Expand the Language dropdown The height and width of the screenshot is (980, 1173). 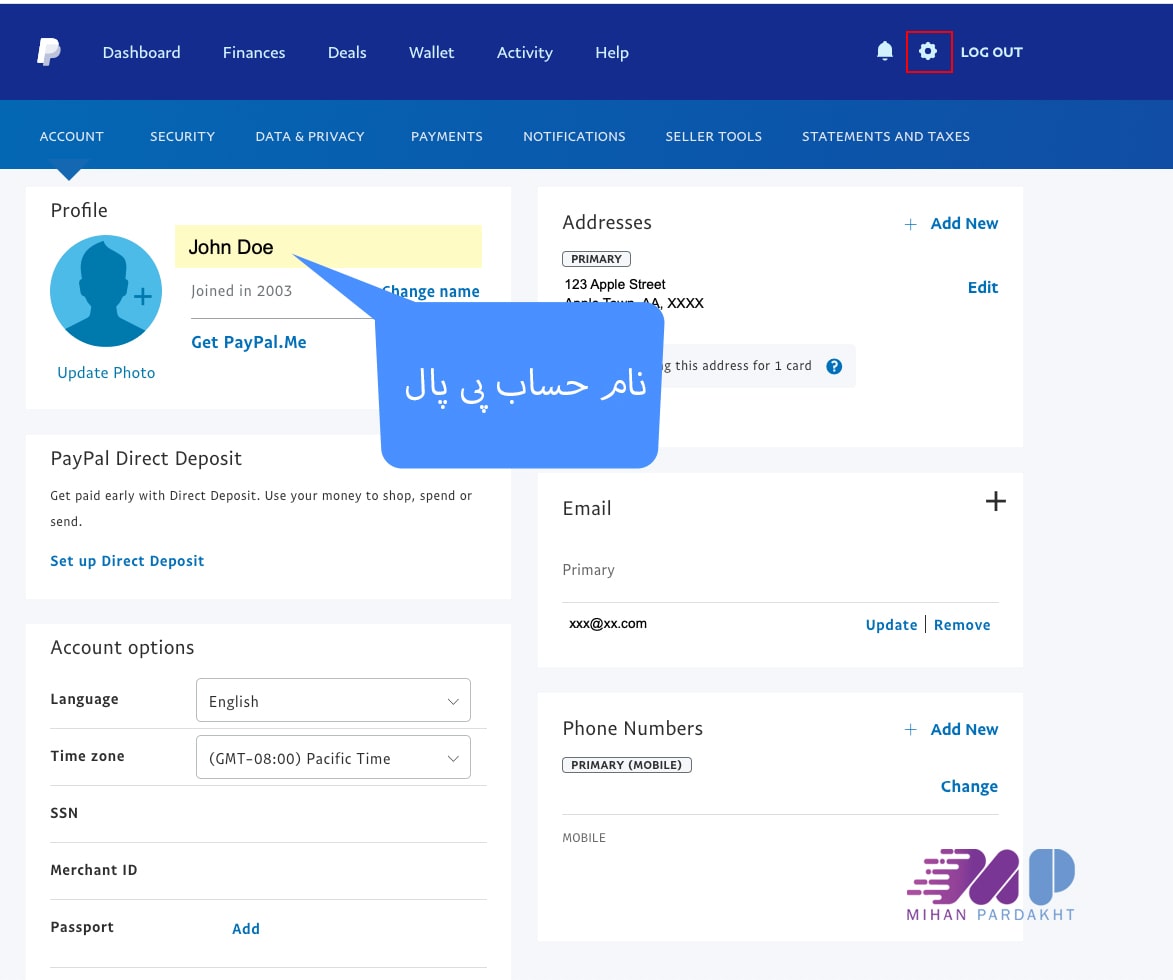(333, 701)
